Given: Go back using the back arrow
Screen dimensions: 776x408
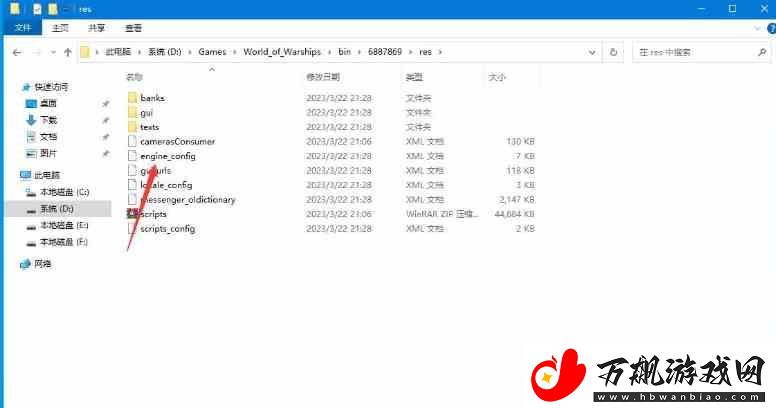Looking at the screenshot, I should (x=17, y=52).
